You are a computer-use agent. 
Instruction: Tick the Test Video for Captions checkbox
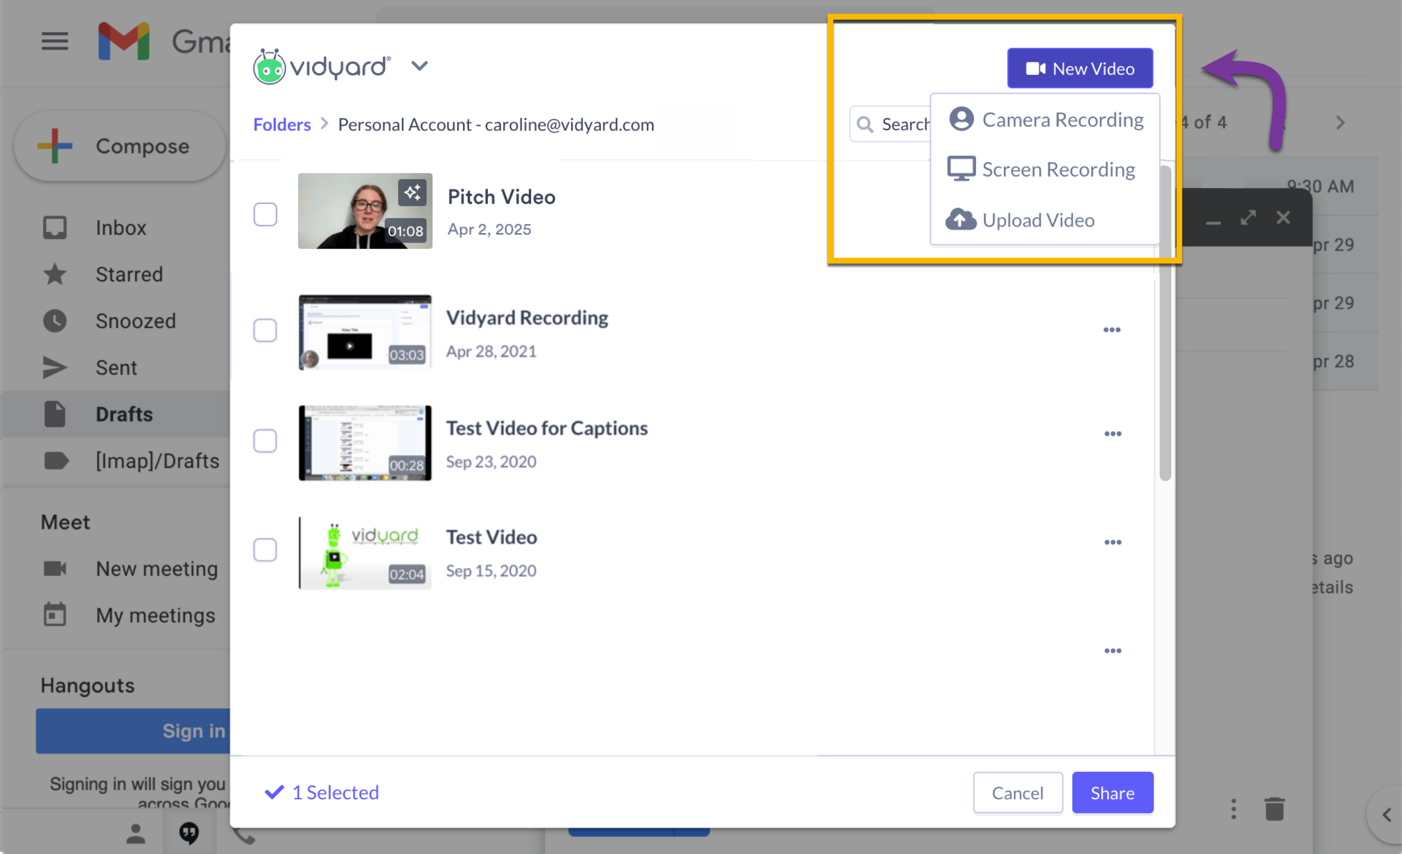(265, 441)
